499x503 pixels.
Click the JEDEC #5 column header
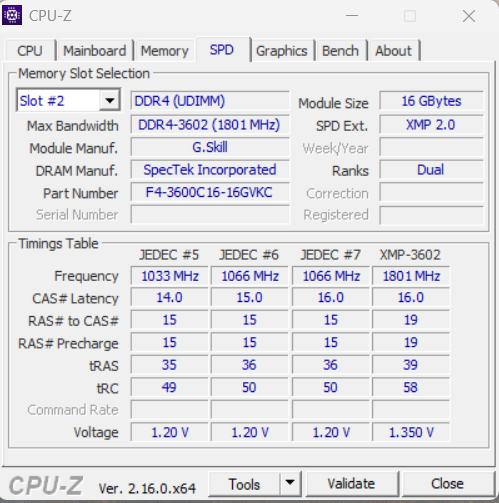(x=169, y=255)
